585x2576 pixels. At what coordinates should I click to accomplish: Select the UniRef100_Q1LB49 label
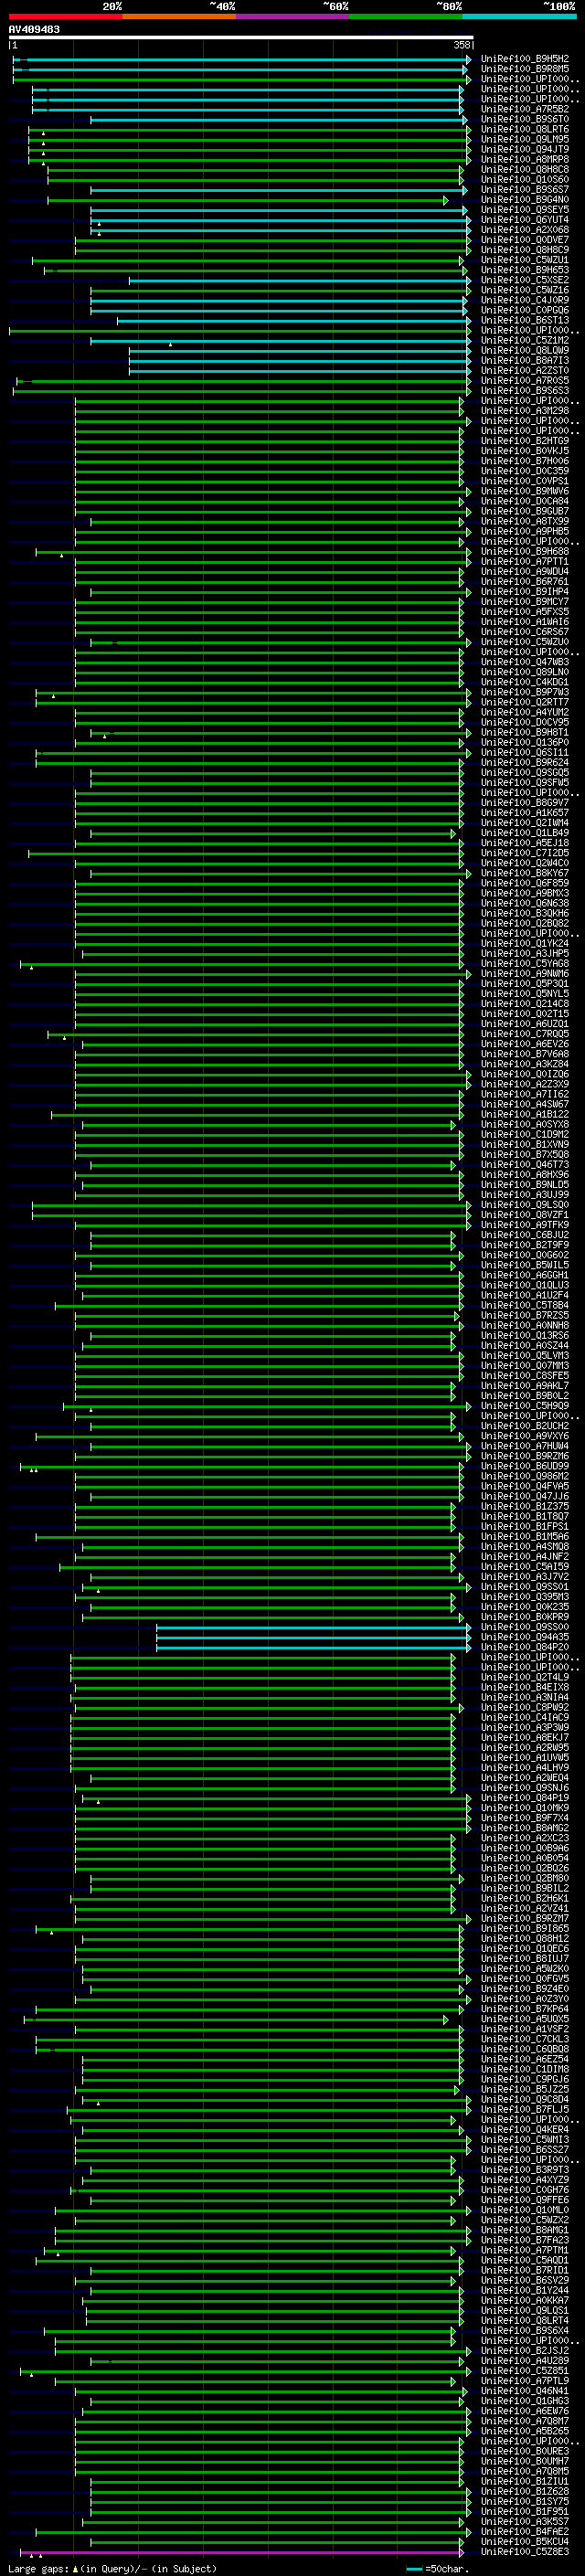(x=525, y=834)
